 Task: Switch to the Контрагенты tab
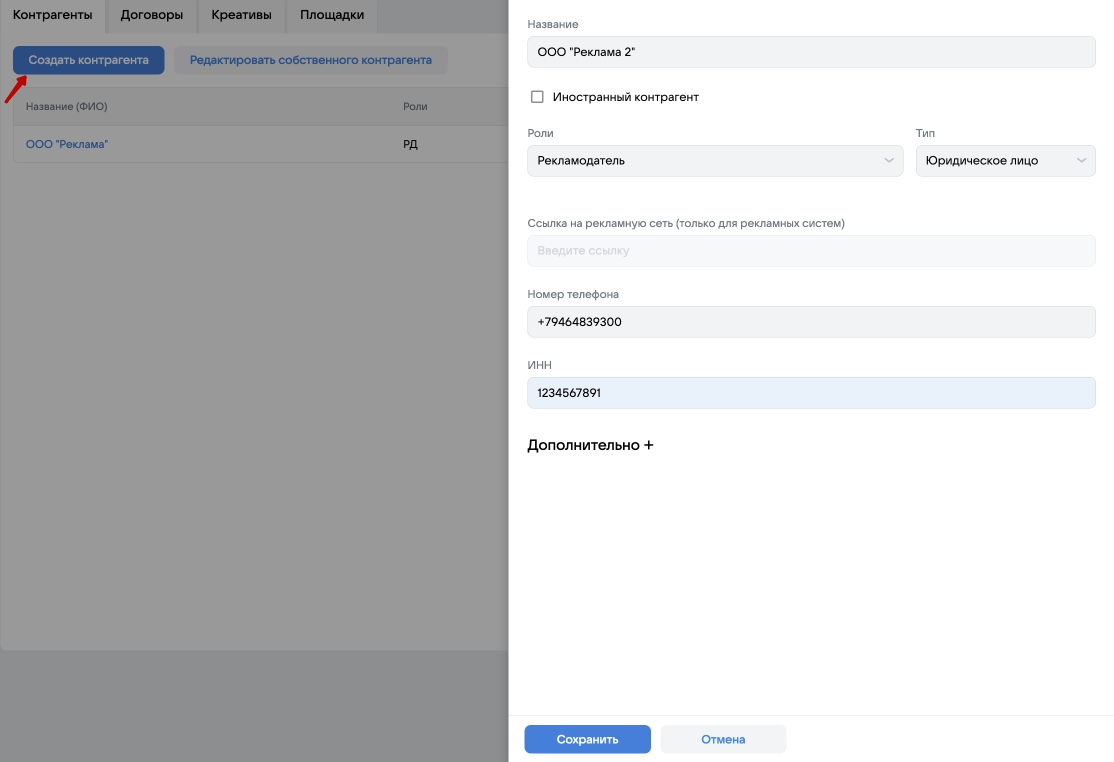point(52,15)
